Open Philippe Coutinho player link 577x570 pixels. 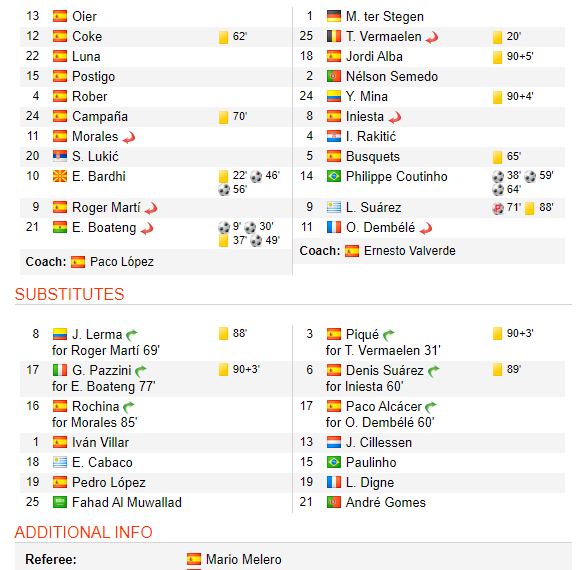coord(396,177)
